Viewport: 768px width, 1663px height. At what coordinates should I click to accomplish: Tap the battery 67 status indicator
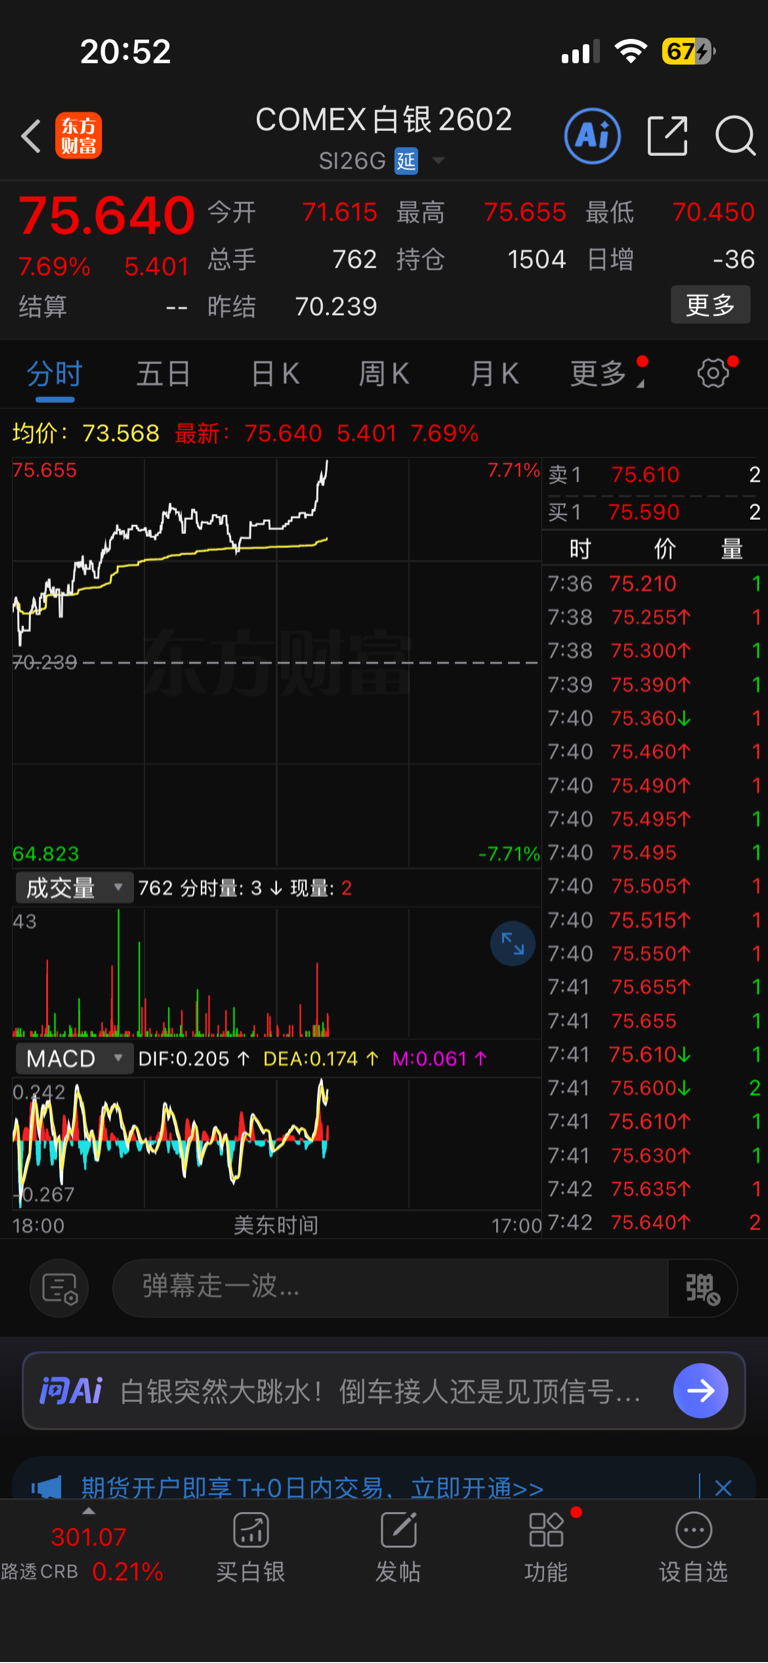pos(688,51)
